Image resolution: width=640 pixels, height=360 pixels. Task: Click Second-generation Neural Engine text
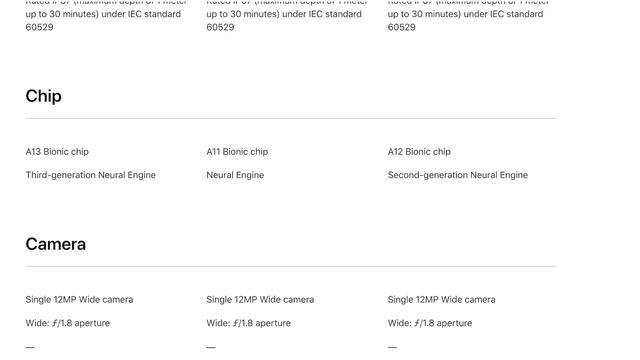[458, 175]
